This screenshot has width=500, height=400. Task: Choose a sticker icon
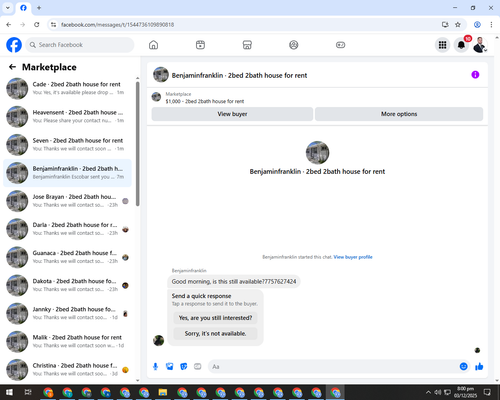tap(184, 367)
